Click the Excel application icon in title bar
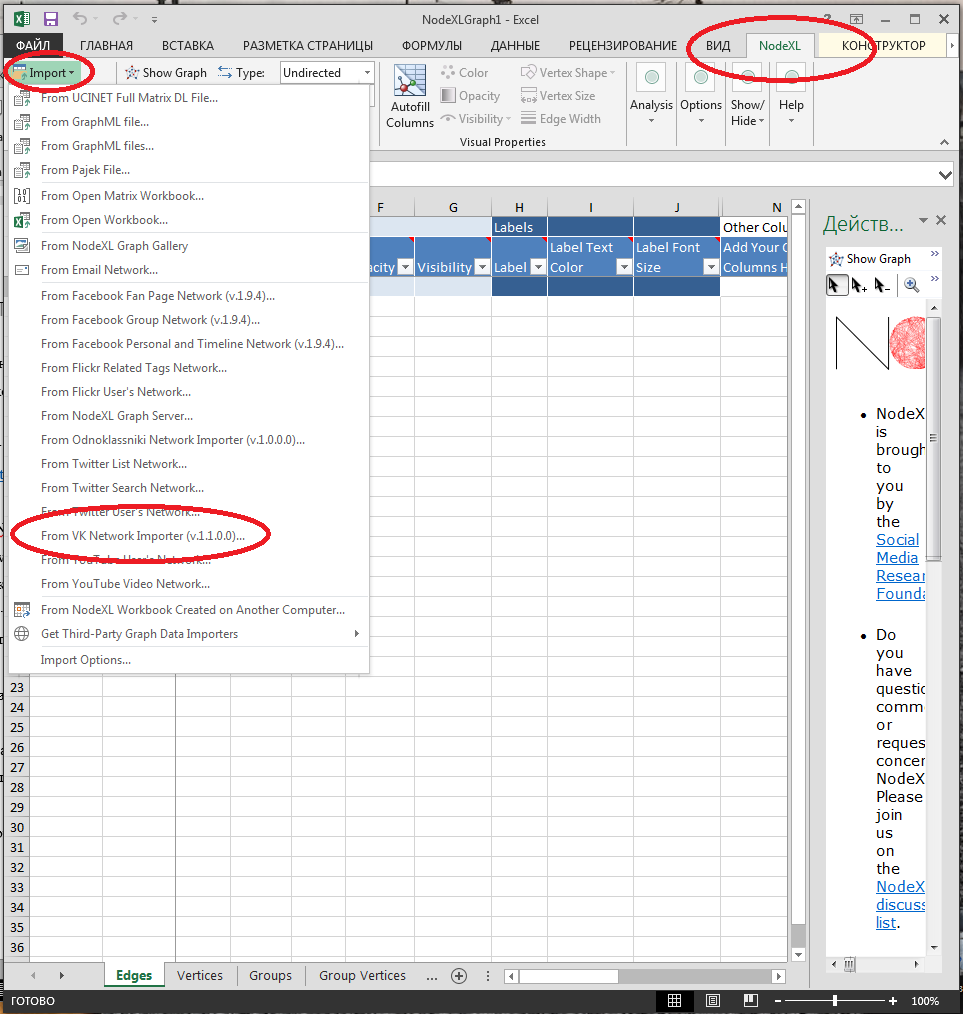Screen dimensions: 963x1014 coord(21,19)
